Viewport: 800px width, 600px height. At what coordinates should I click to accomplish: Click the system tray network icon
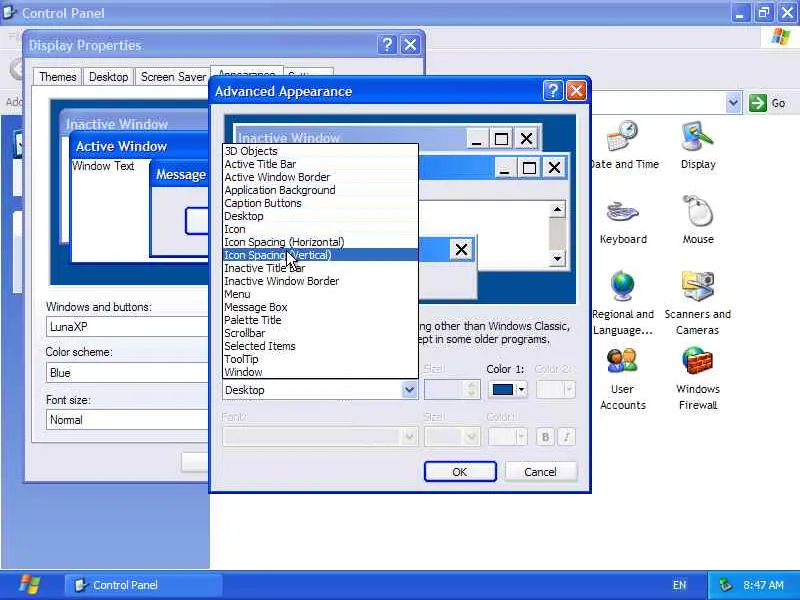click(726, 585)
